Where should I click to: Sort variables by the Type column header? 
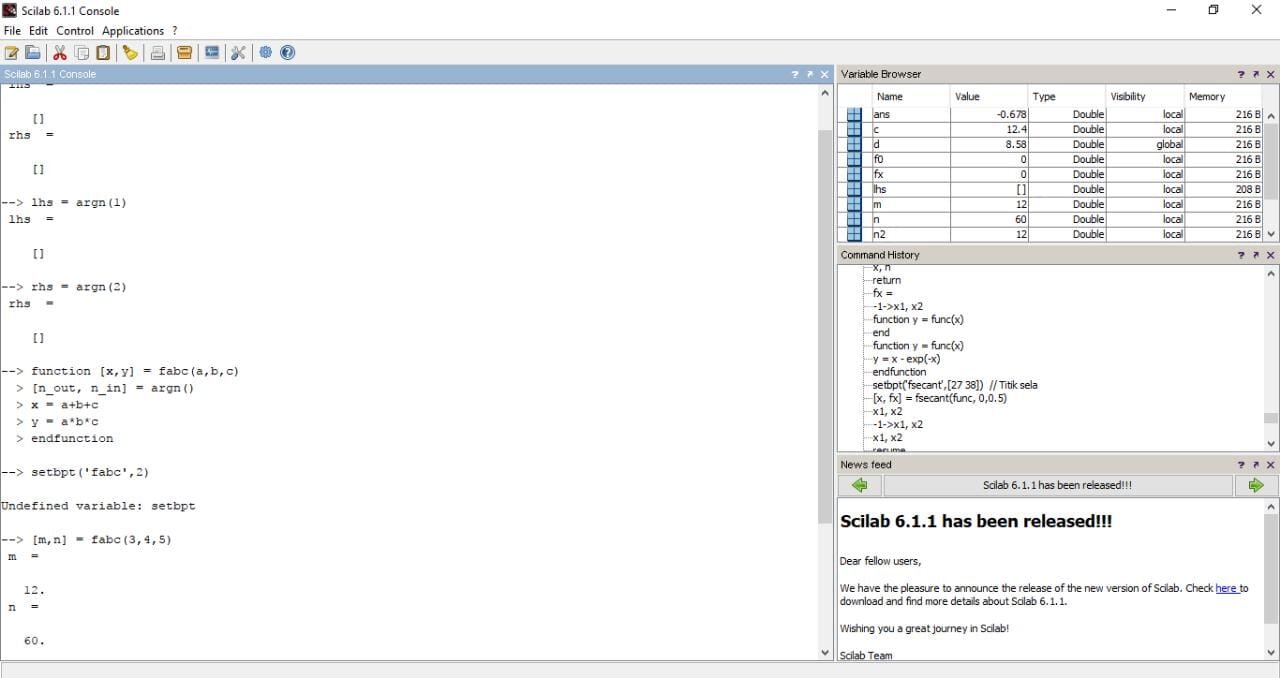[1067, 97]
